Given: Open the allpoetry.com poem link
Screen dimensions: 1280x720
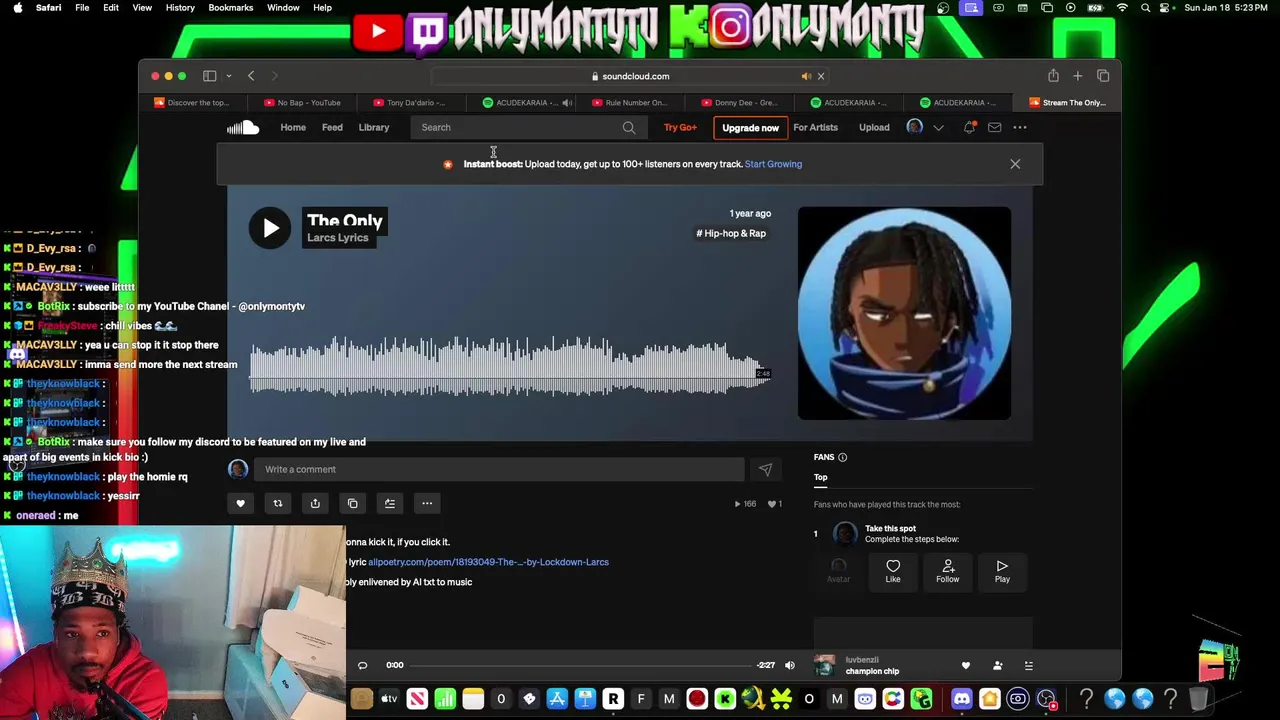Looking at the screenshot, I should [x=488, y=562].
